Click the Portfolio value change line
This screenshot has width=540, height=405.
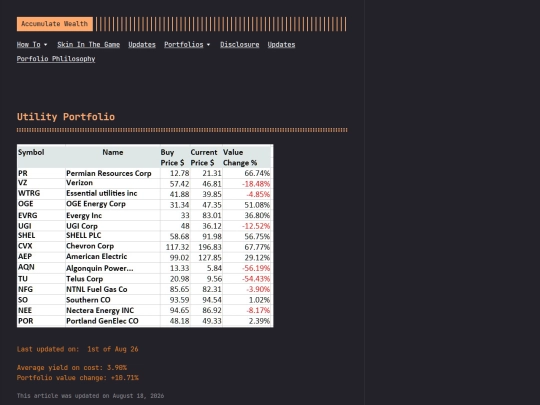pos(77,378)
